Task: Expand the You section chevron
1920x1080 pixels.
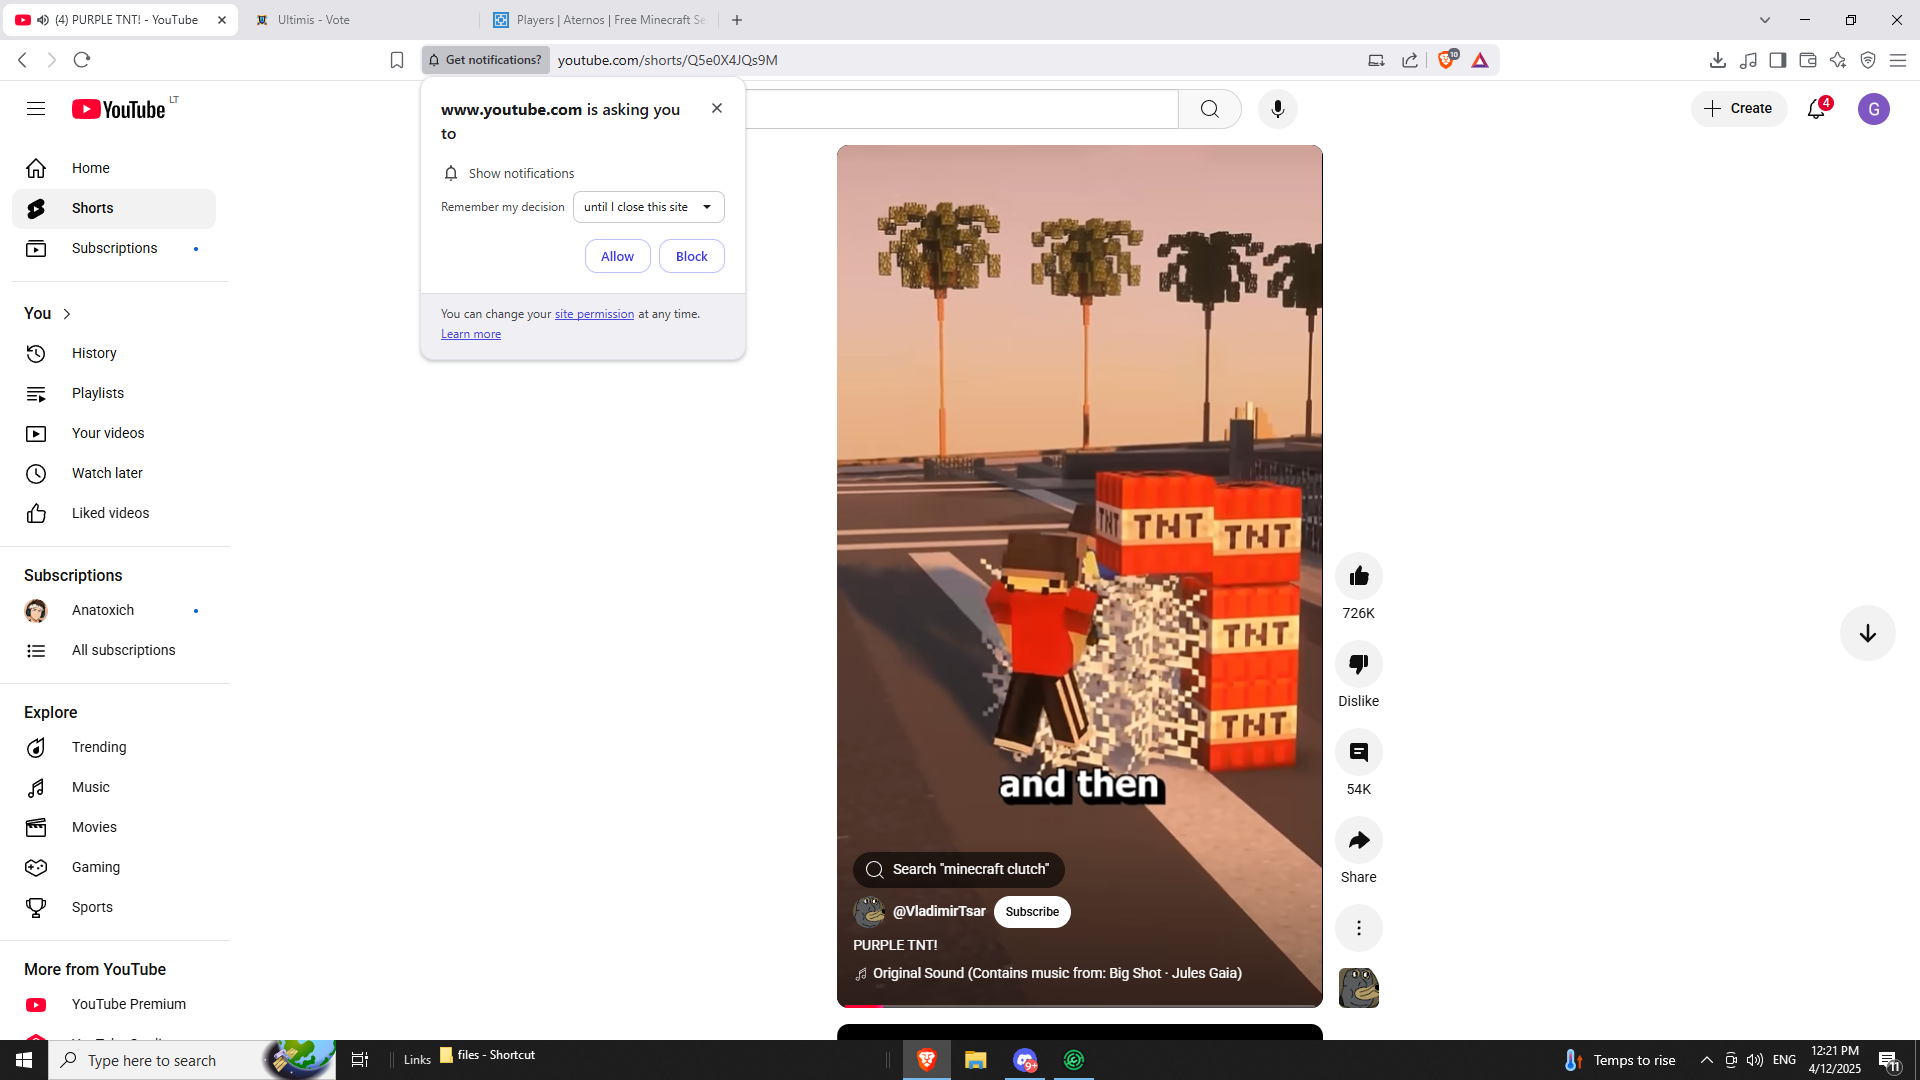Action: click(x=67, y=314)
